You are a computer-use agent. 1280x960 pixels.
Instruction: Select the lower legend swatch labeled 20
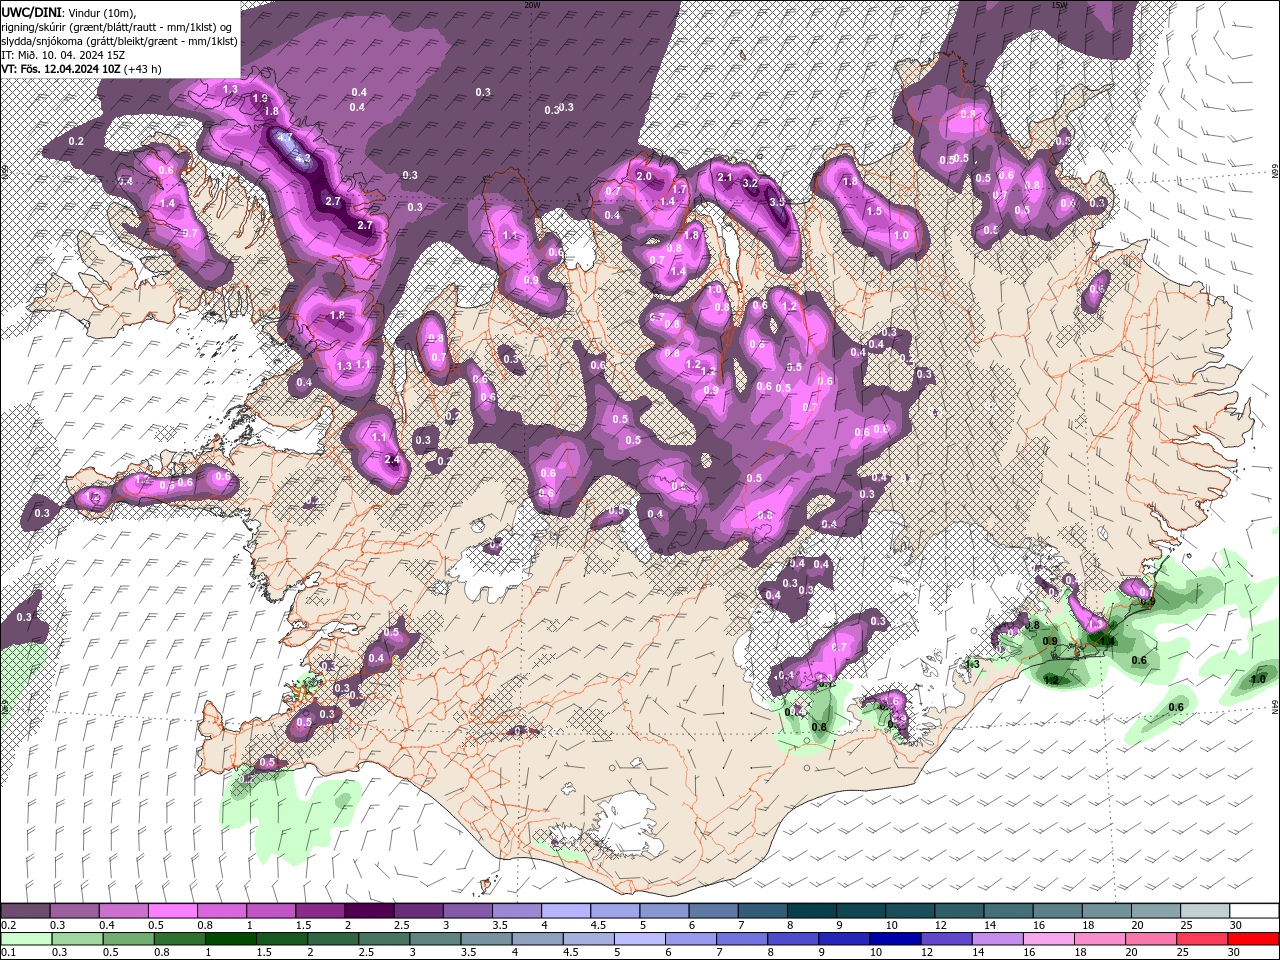click(x=1152, y=940)
